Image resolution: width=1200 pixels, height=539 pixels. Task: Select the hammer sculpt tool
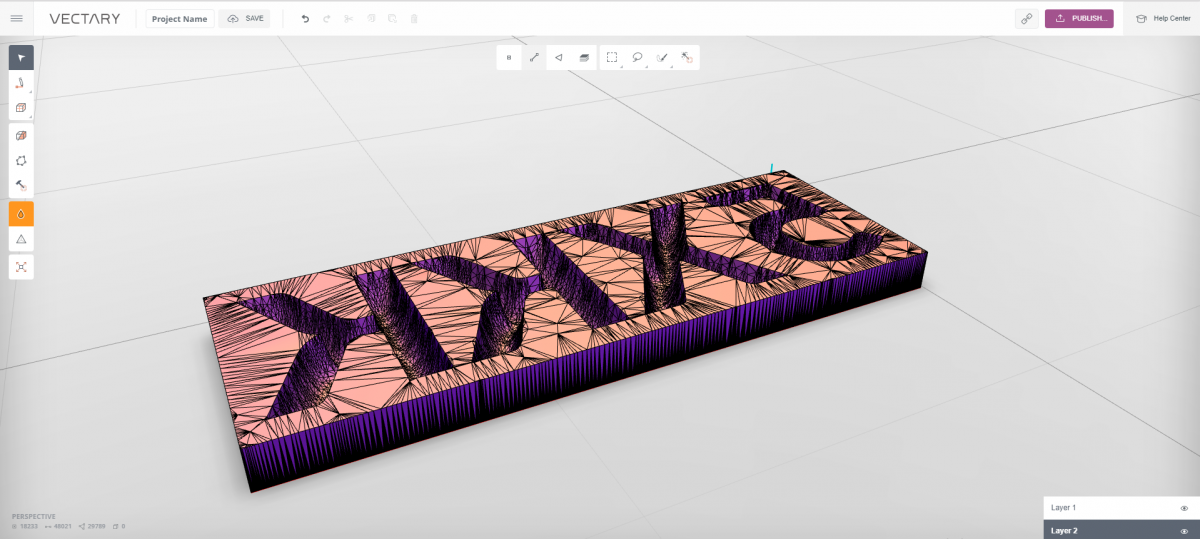pyautogui.click(x=21, y=186)
